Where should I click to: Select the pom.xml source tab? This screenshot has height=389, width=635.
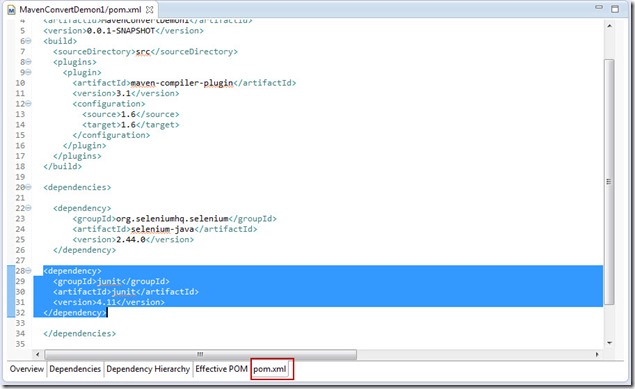(x=270, y=369)
